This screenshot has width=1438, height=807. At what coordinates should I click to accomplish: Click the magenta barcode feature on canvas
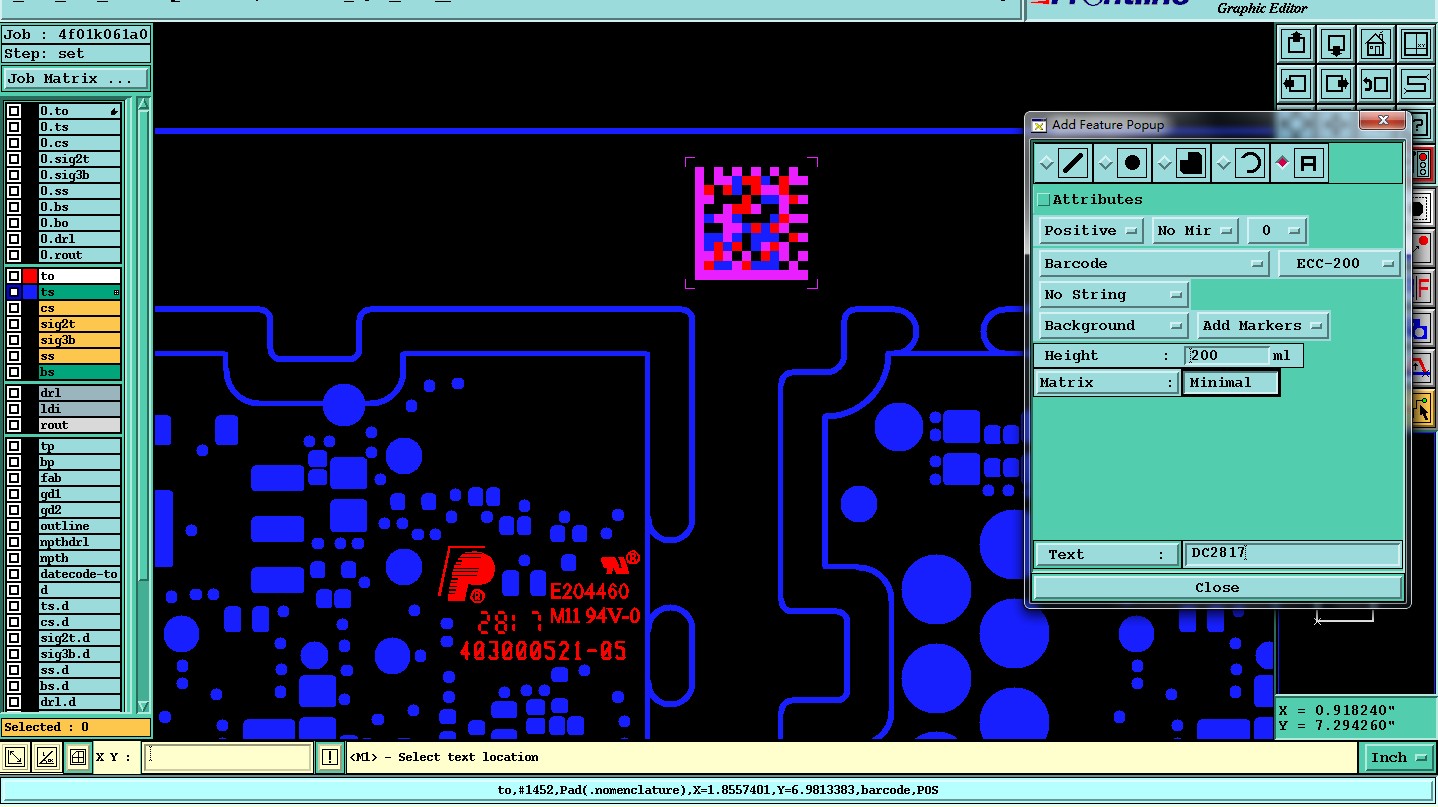(751, 223)
